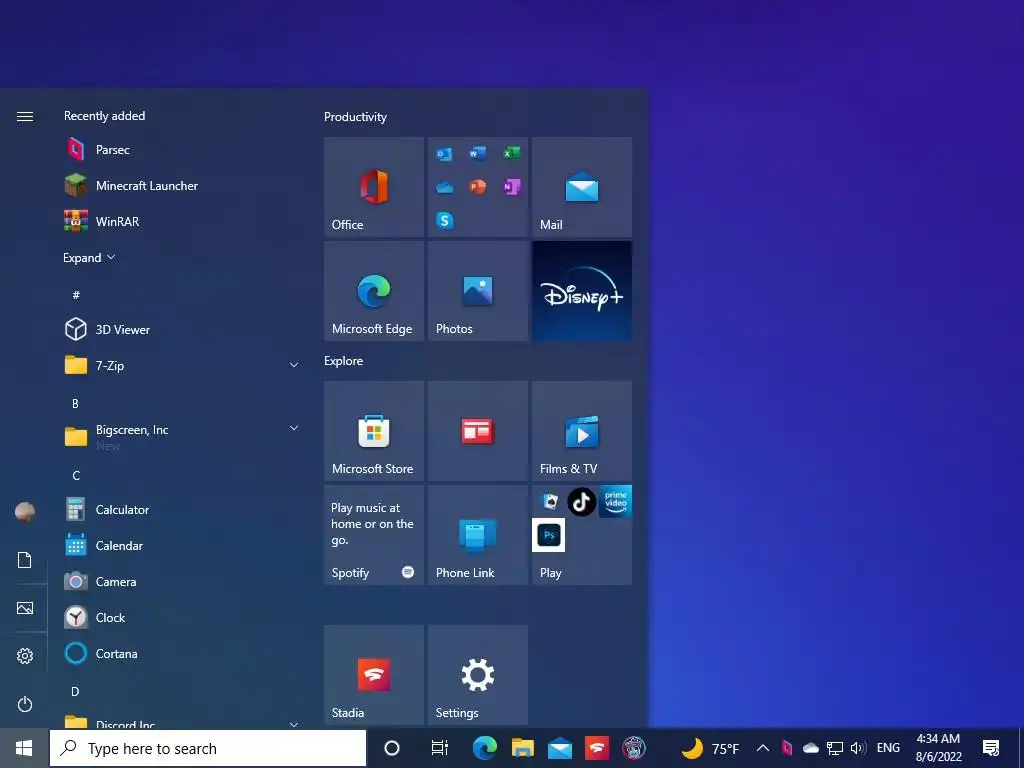Image resolution: width=1024 pixels, height=768 pixels.
Task: Click the Productivity group heading
Action: click(355, 117)
